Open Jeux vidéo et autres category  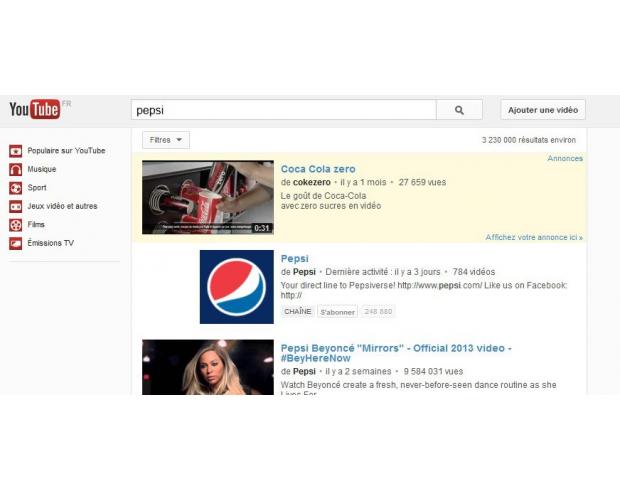[x=62, y=206]
